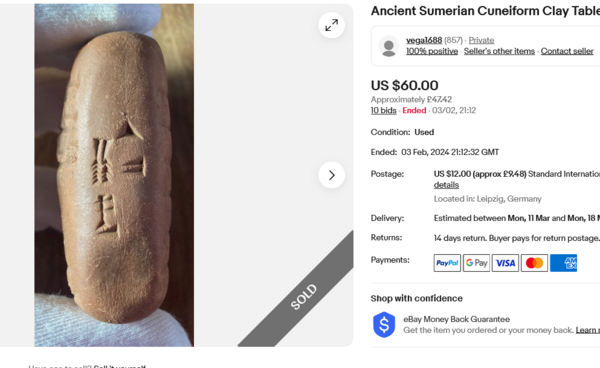Click the Private seller label
Image resolution: width=600 pixels, height=368 pixels.
coord(481,40)
